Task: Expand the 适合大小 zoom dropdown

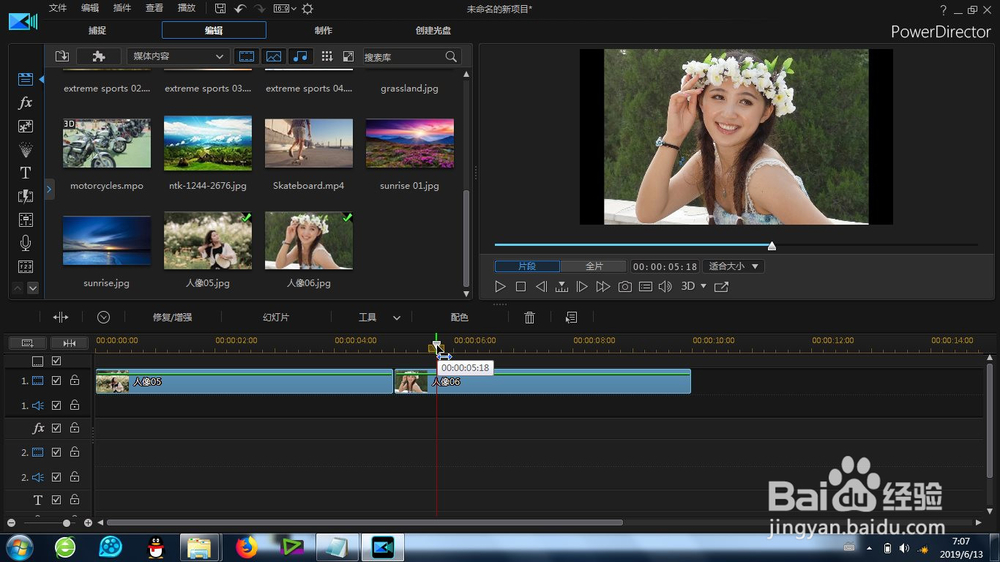Action: [x=734, y=267]
